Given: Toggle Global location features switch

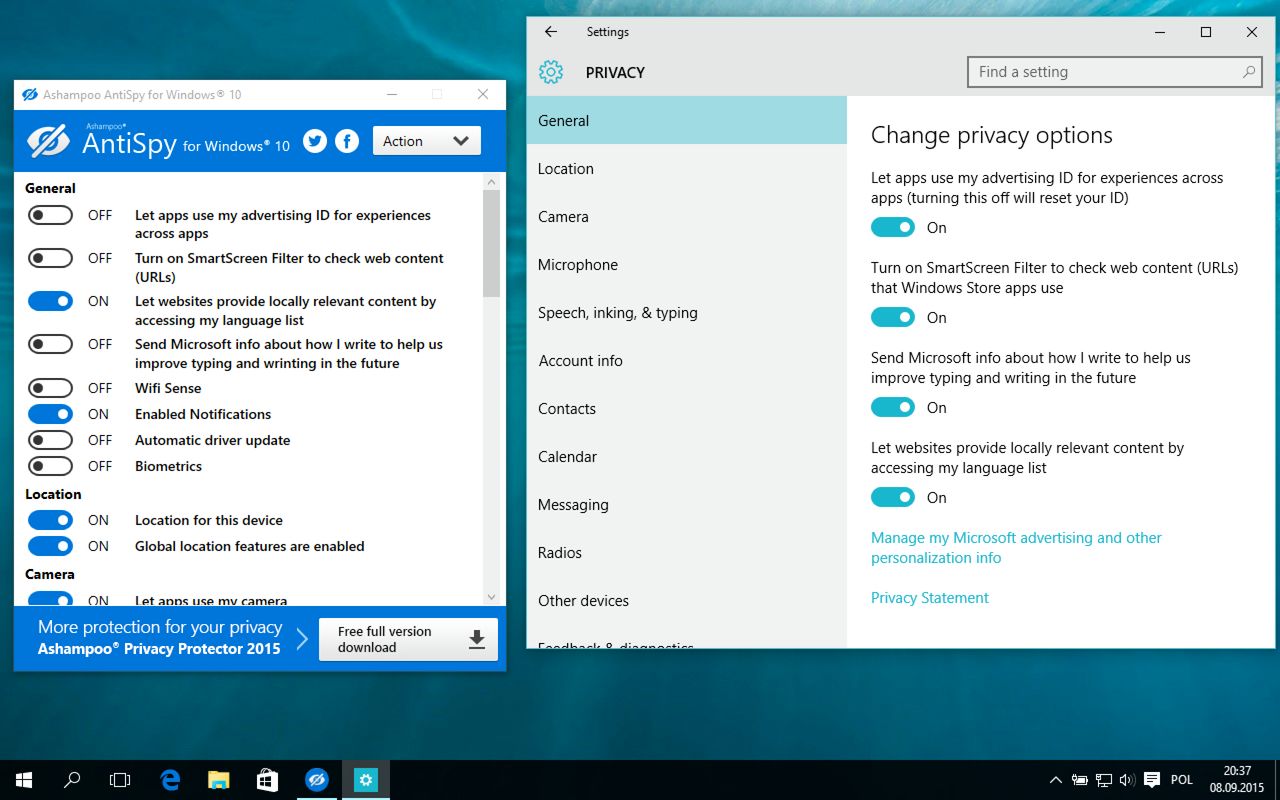Looking at the screenshot, I should click(50, 546).
